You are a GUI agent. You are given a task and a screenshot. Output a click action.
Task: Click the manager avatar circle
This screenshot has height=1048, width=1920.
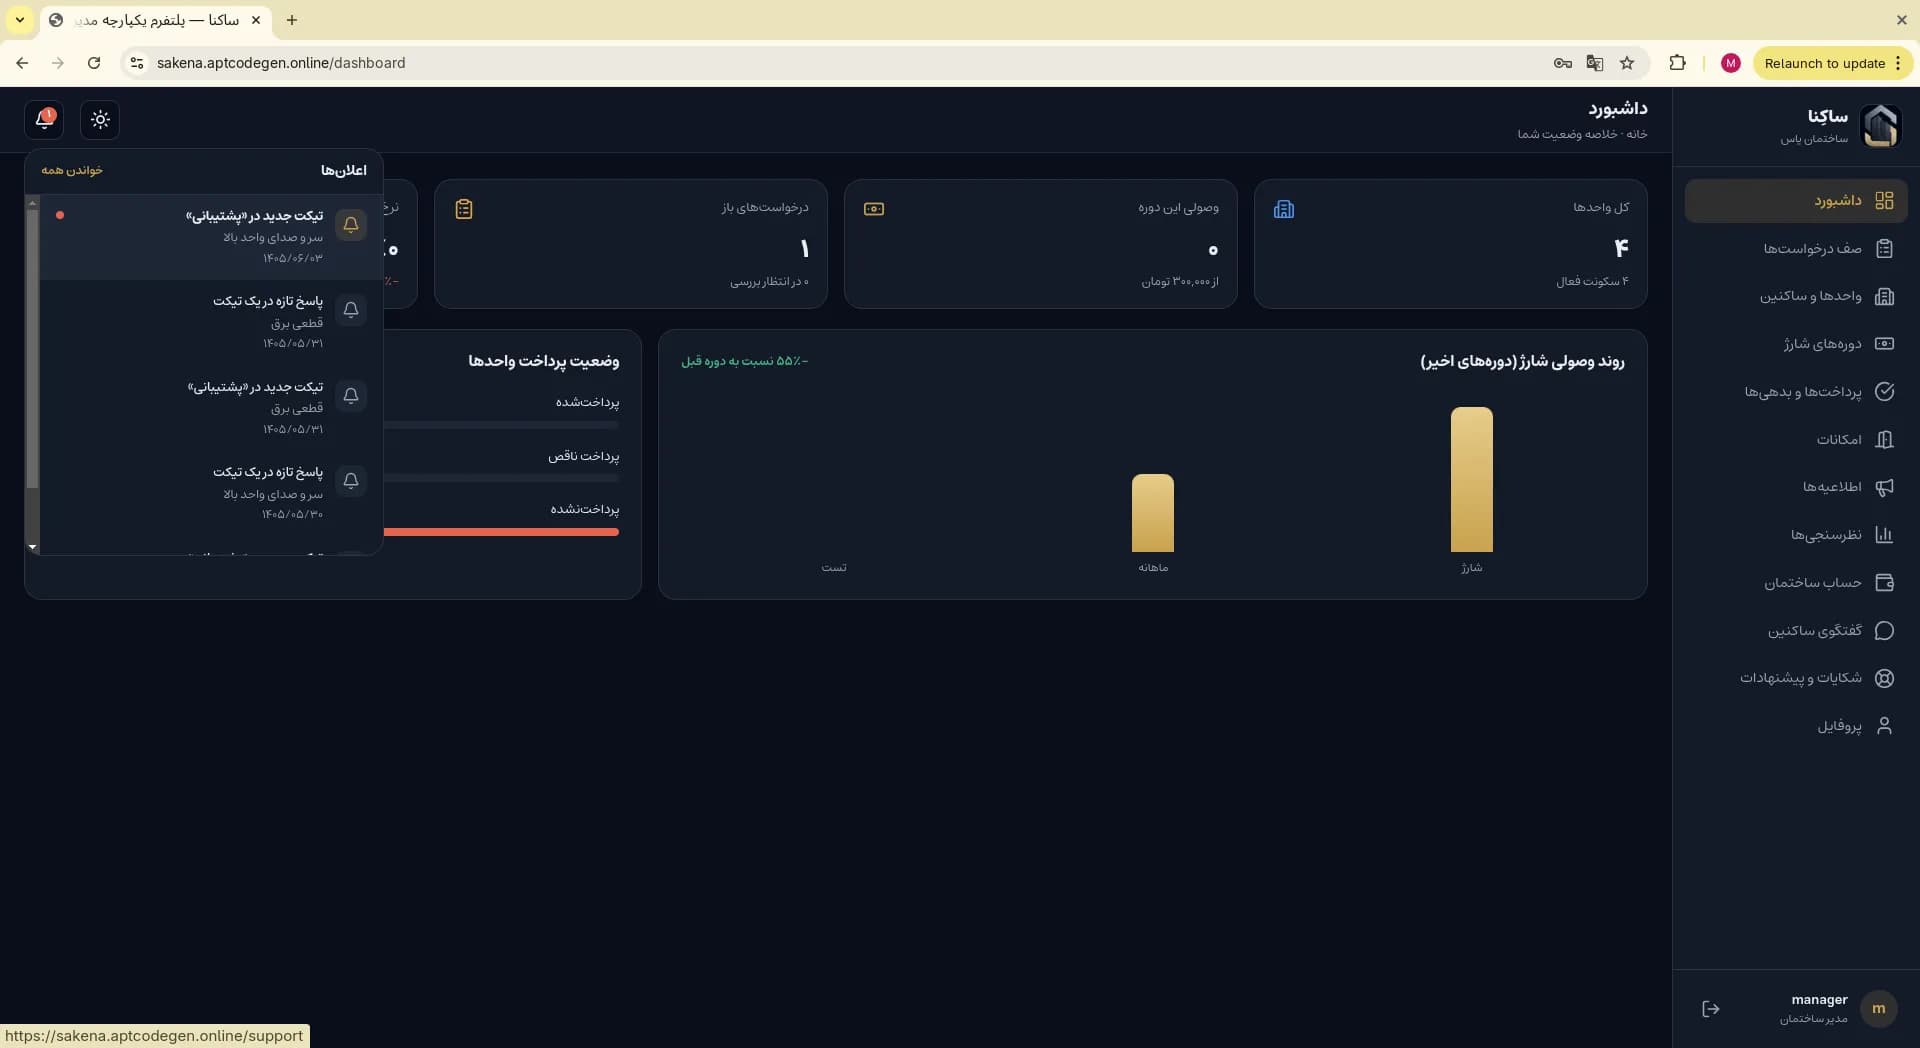click(x=1878, y=1009)
